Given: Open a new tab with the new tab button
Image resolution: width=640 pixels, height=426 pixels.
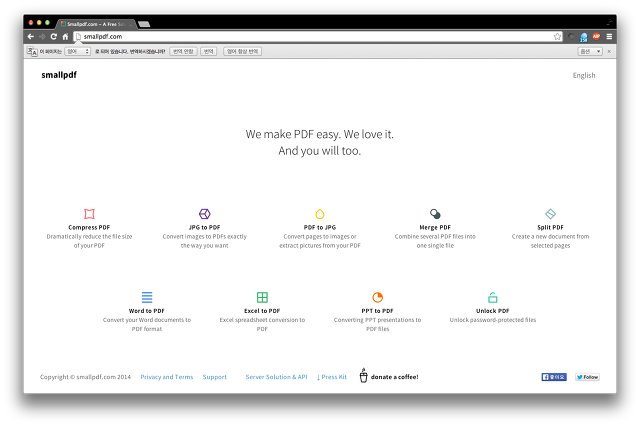Looking at the screenshot, I should click(144, 24).
